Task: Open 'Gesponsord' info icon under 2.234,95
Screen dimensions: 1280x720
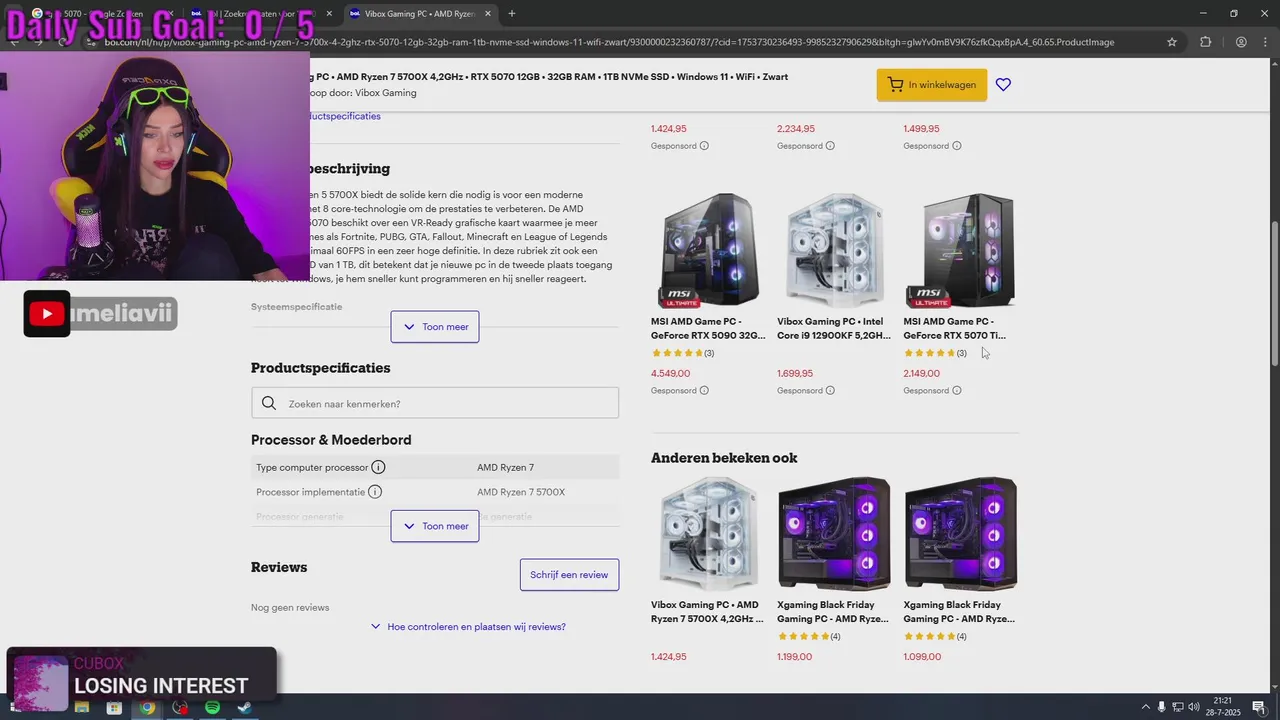Action: [x=830, y=146]
